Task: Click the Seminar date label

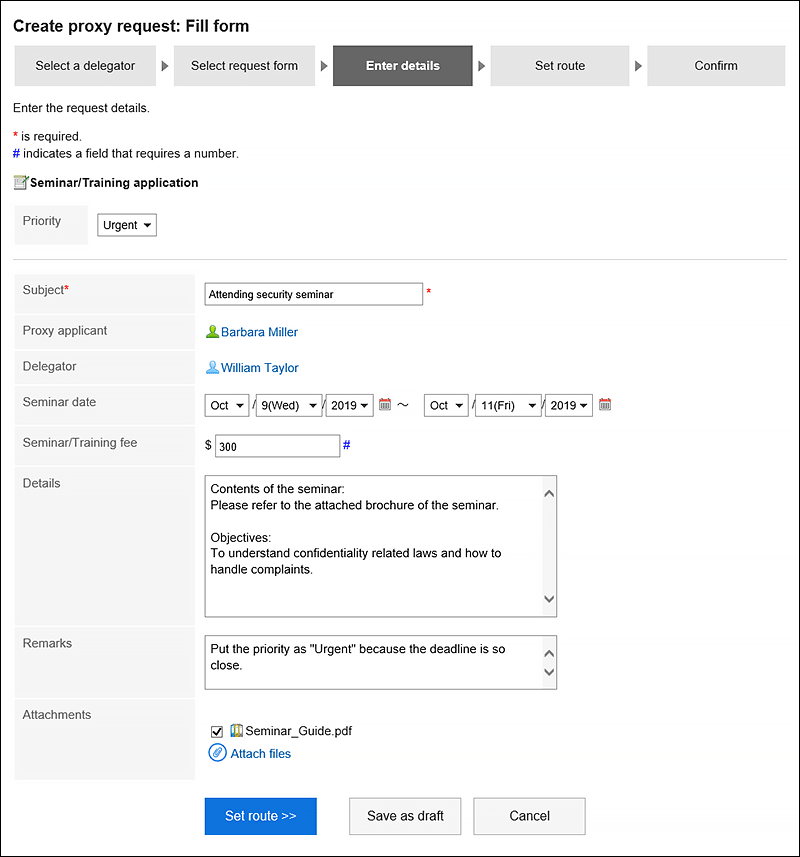Action: coord(59,402)
